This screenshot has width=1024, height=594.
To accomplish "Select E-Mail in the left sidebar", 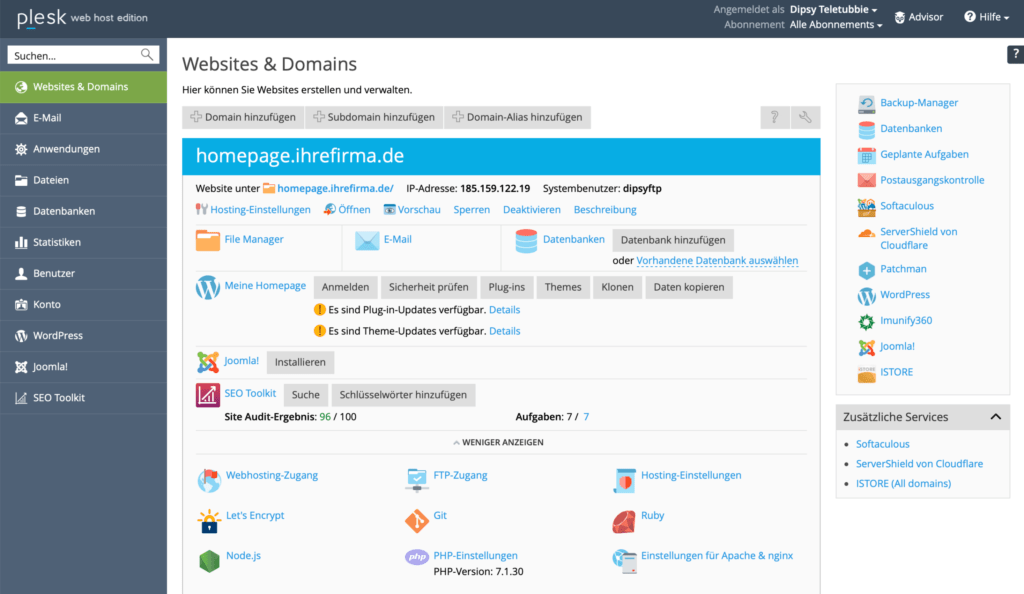I will coord(47,118).
